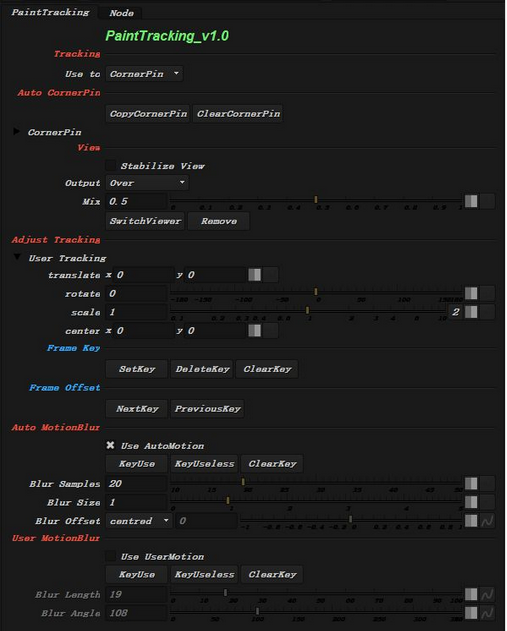Click animation menu icon next to rotate slider

[471, 293]
